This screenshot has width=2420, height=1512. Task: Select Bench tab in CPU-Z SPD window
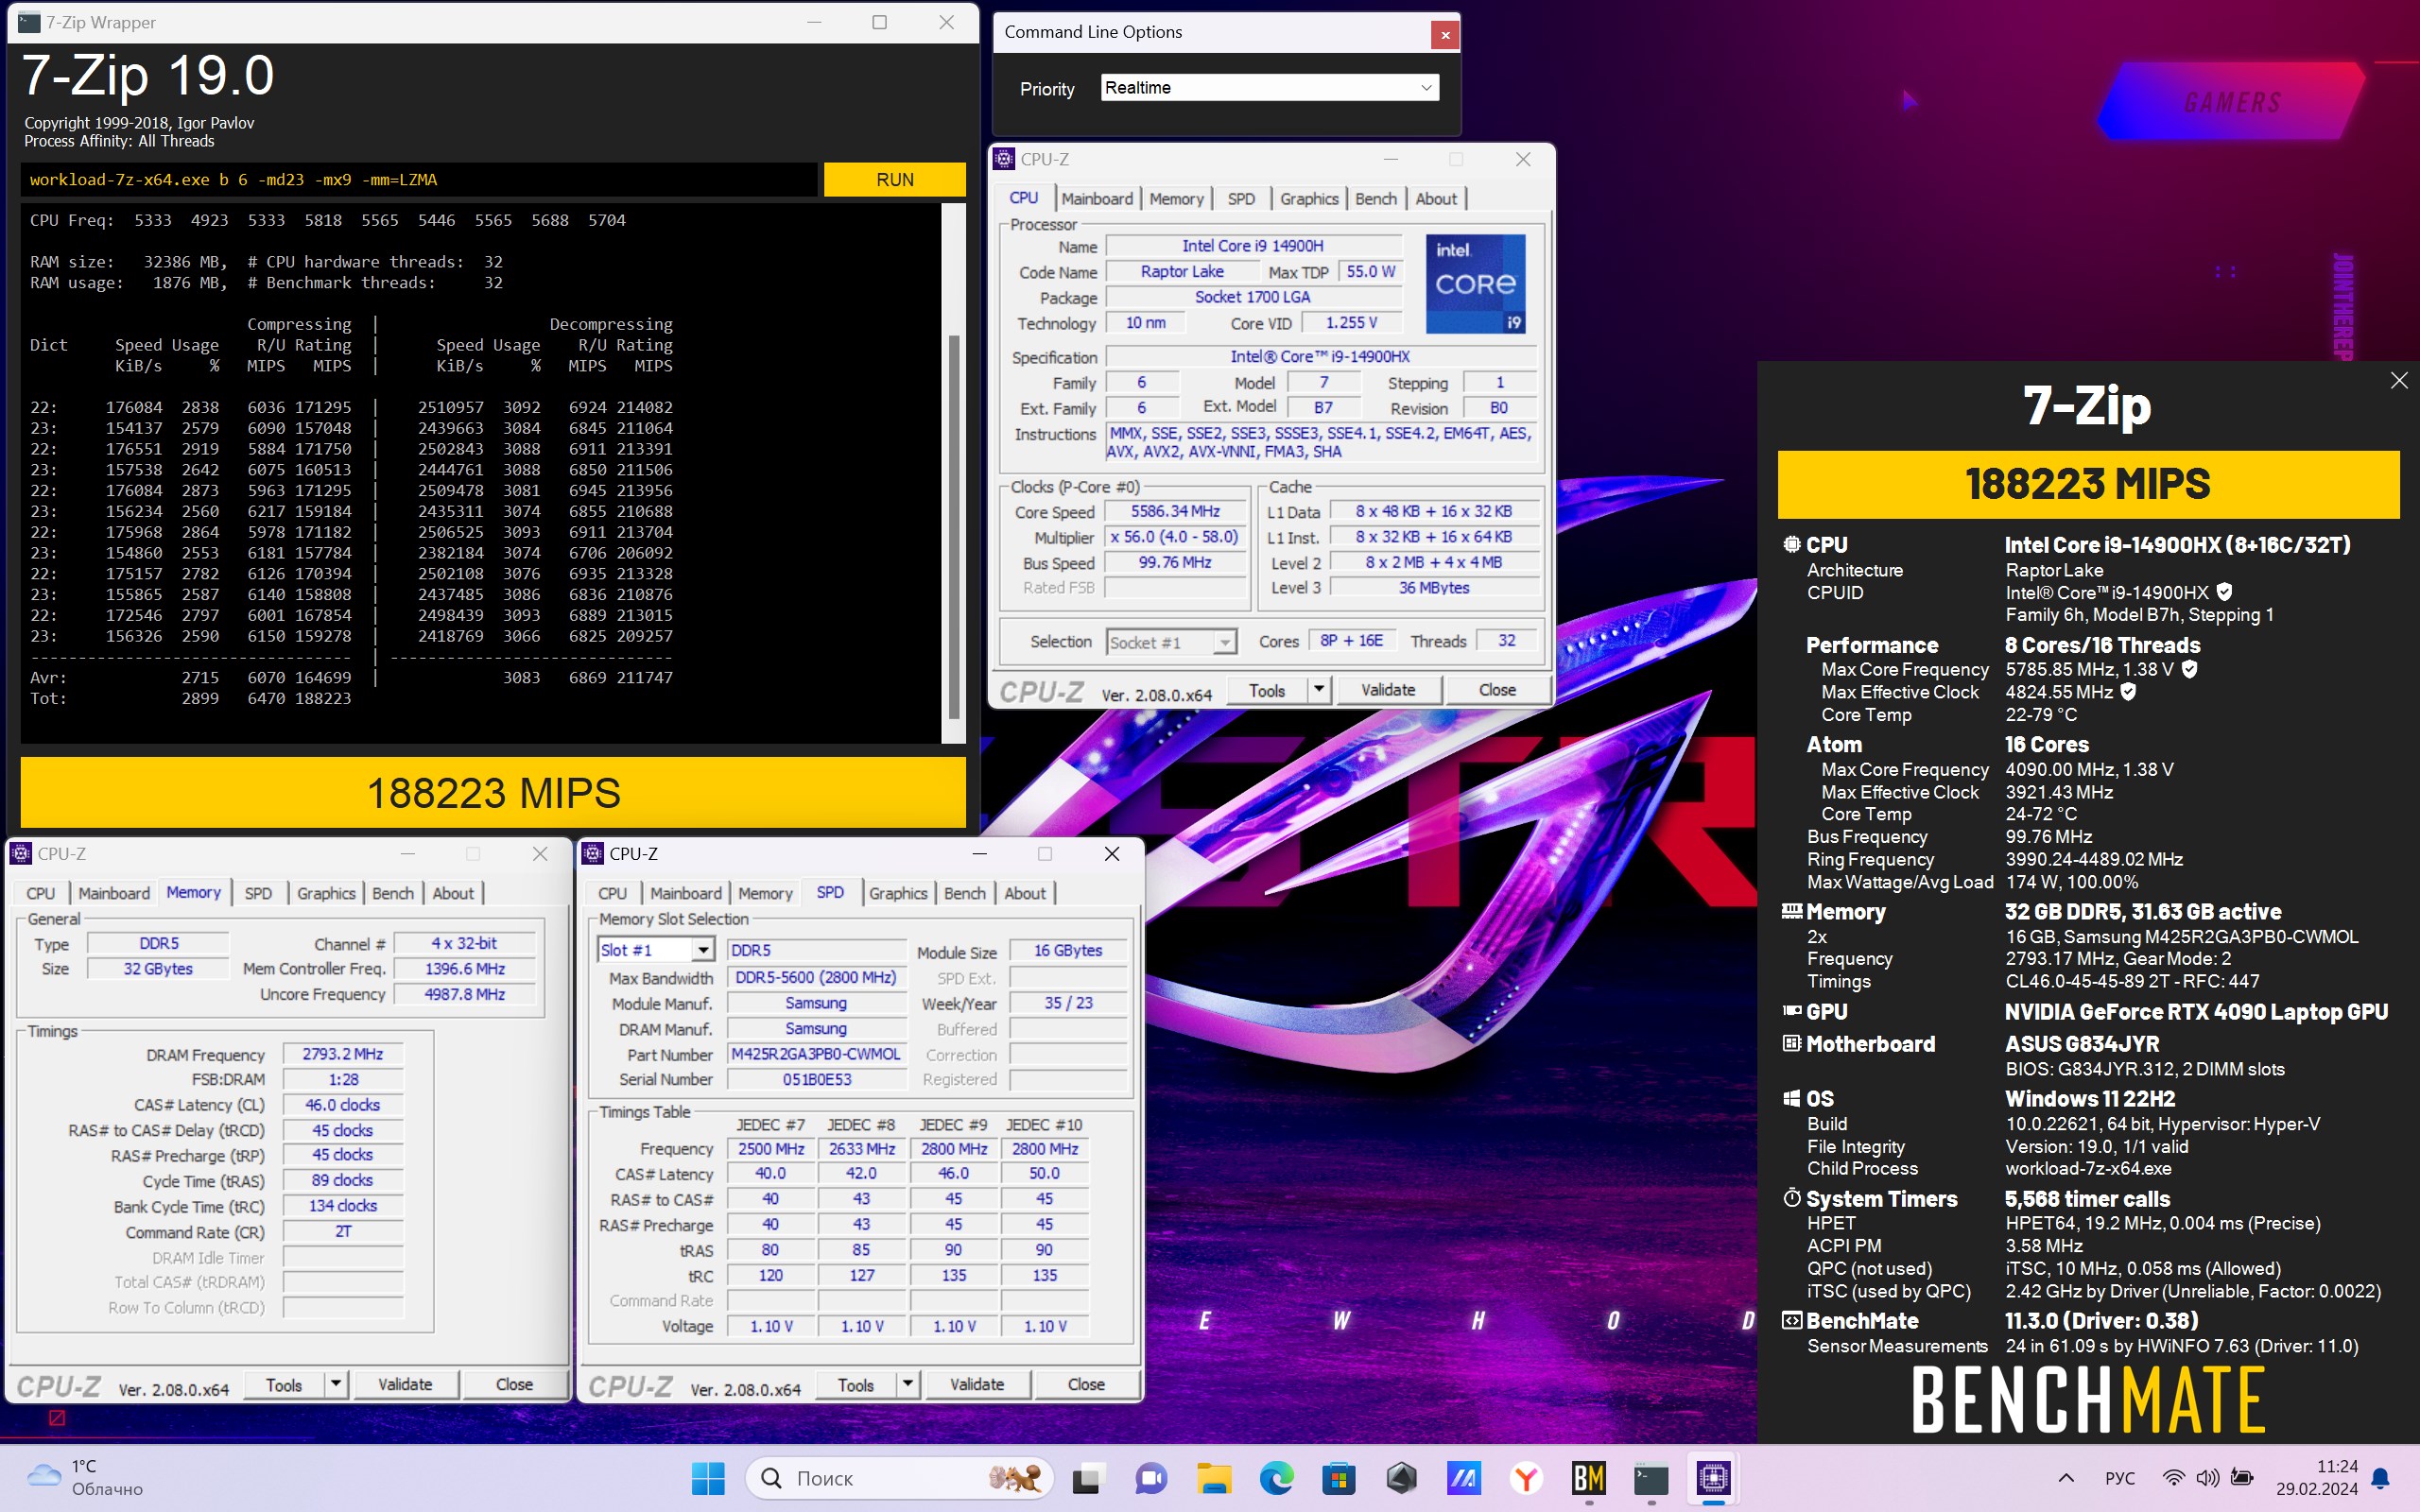[x=965, y=893]
